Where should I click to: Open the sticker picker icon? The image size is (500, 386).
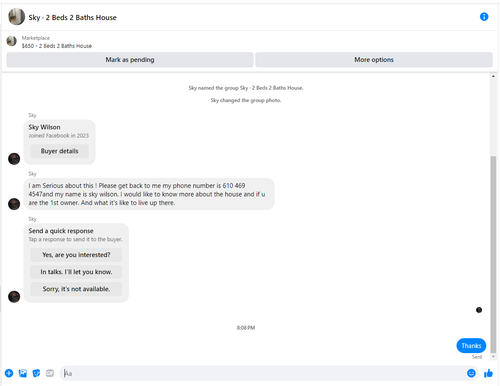pos(36,373)
